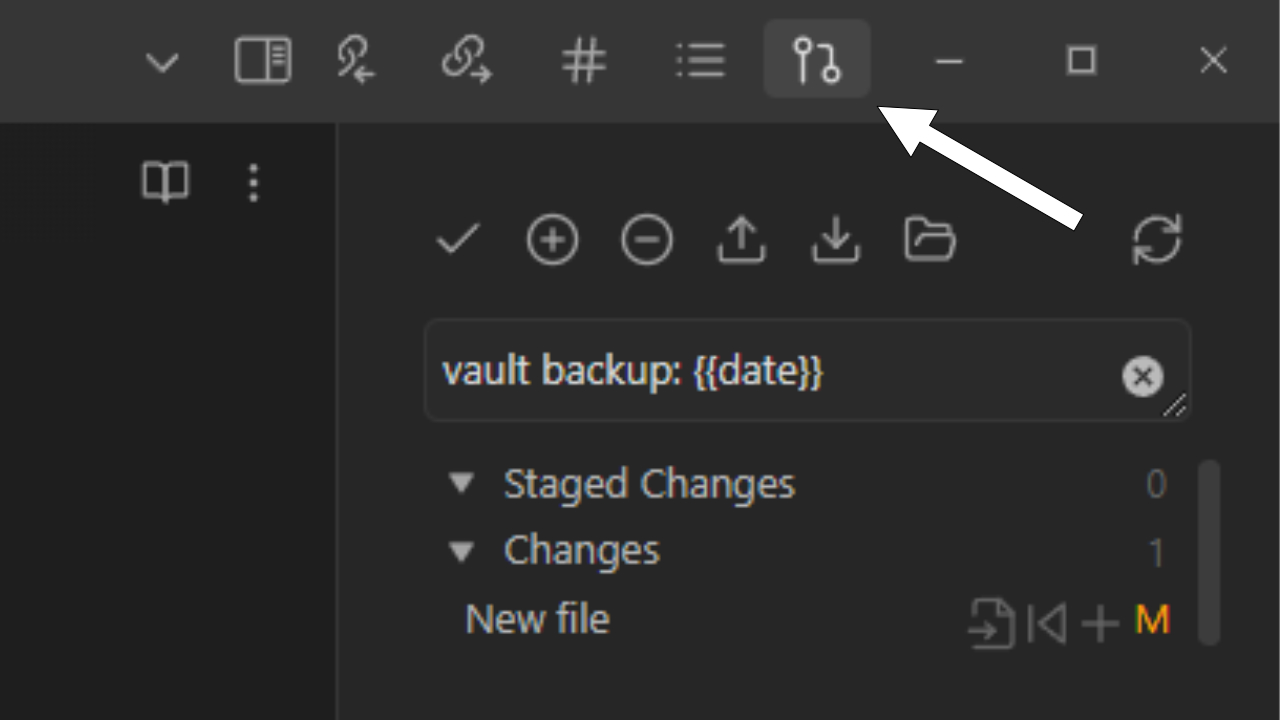Image resolution: width=1280 pixels, height=720 pixels.
Task: Toggle the sidebar panel icon
Action: click(x=262, y=60)
